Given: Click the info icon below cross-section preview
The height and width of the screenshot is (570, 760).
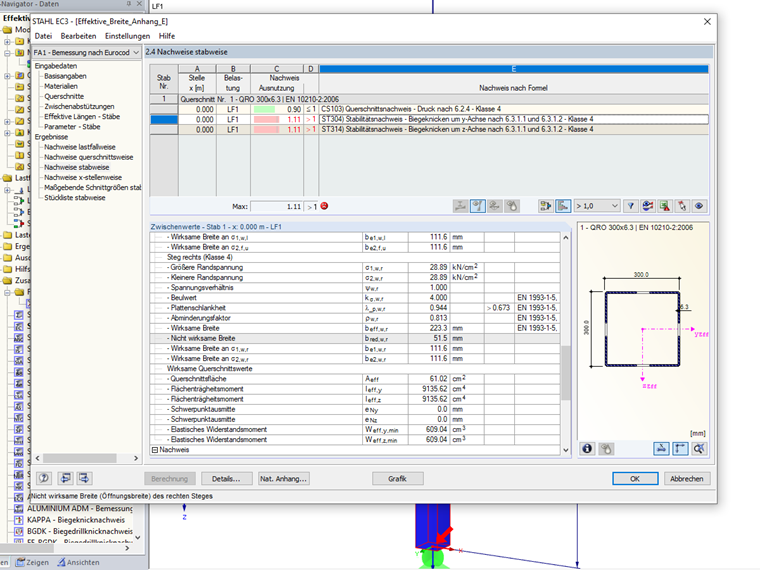Looking at the screenshot, I should (587, 449).
